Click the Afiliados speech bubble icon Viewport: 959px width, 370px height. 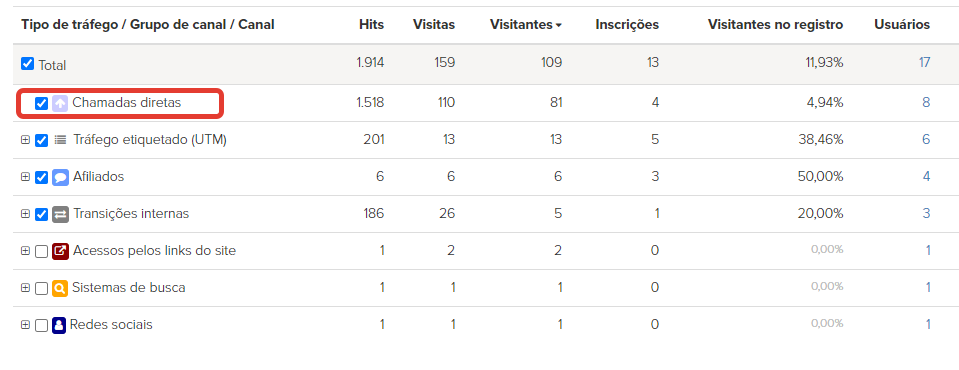click(60, 177)
